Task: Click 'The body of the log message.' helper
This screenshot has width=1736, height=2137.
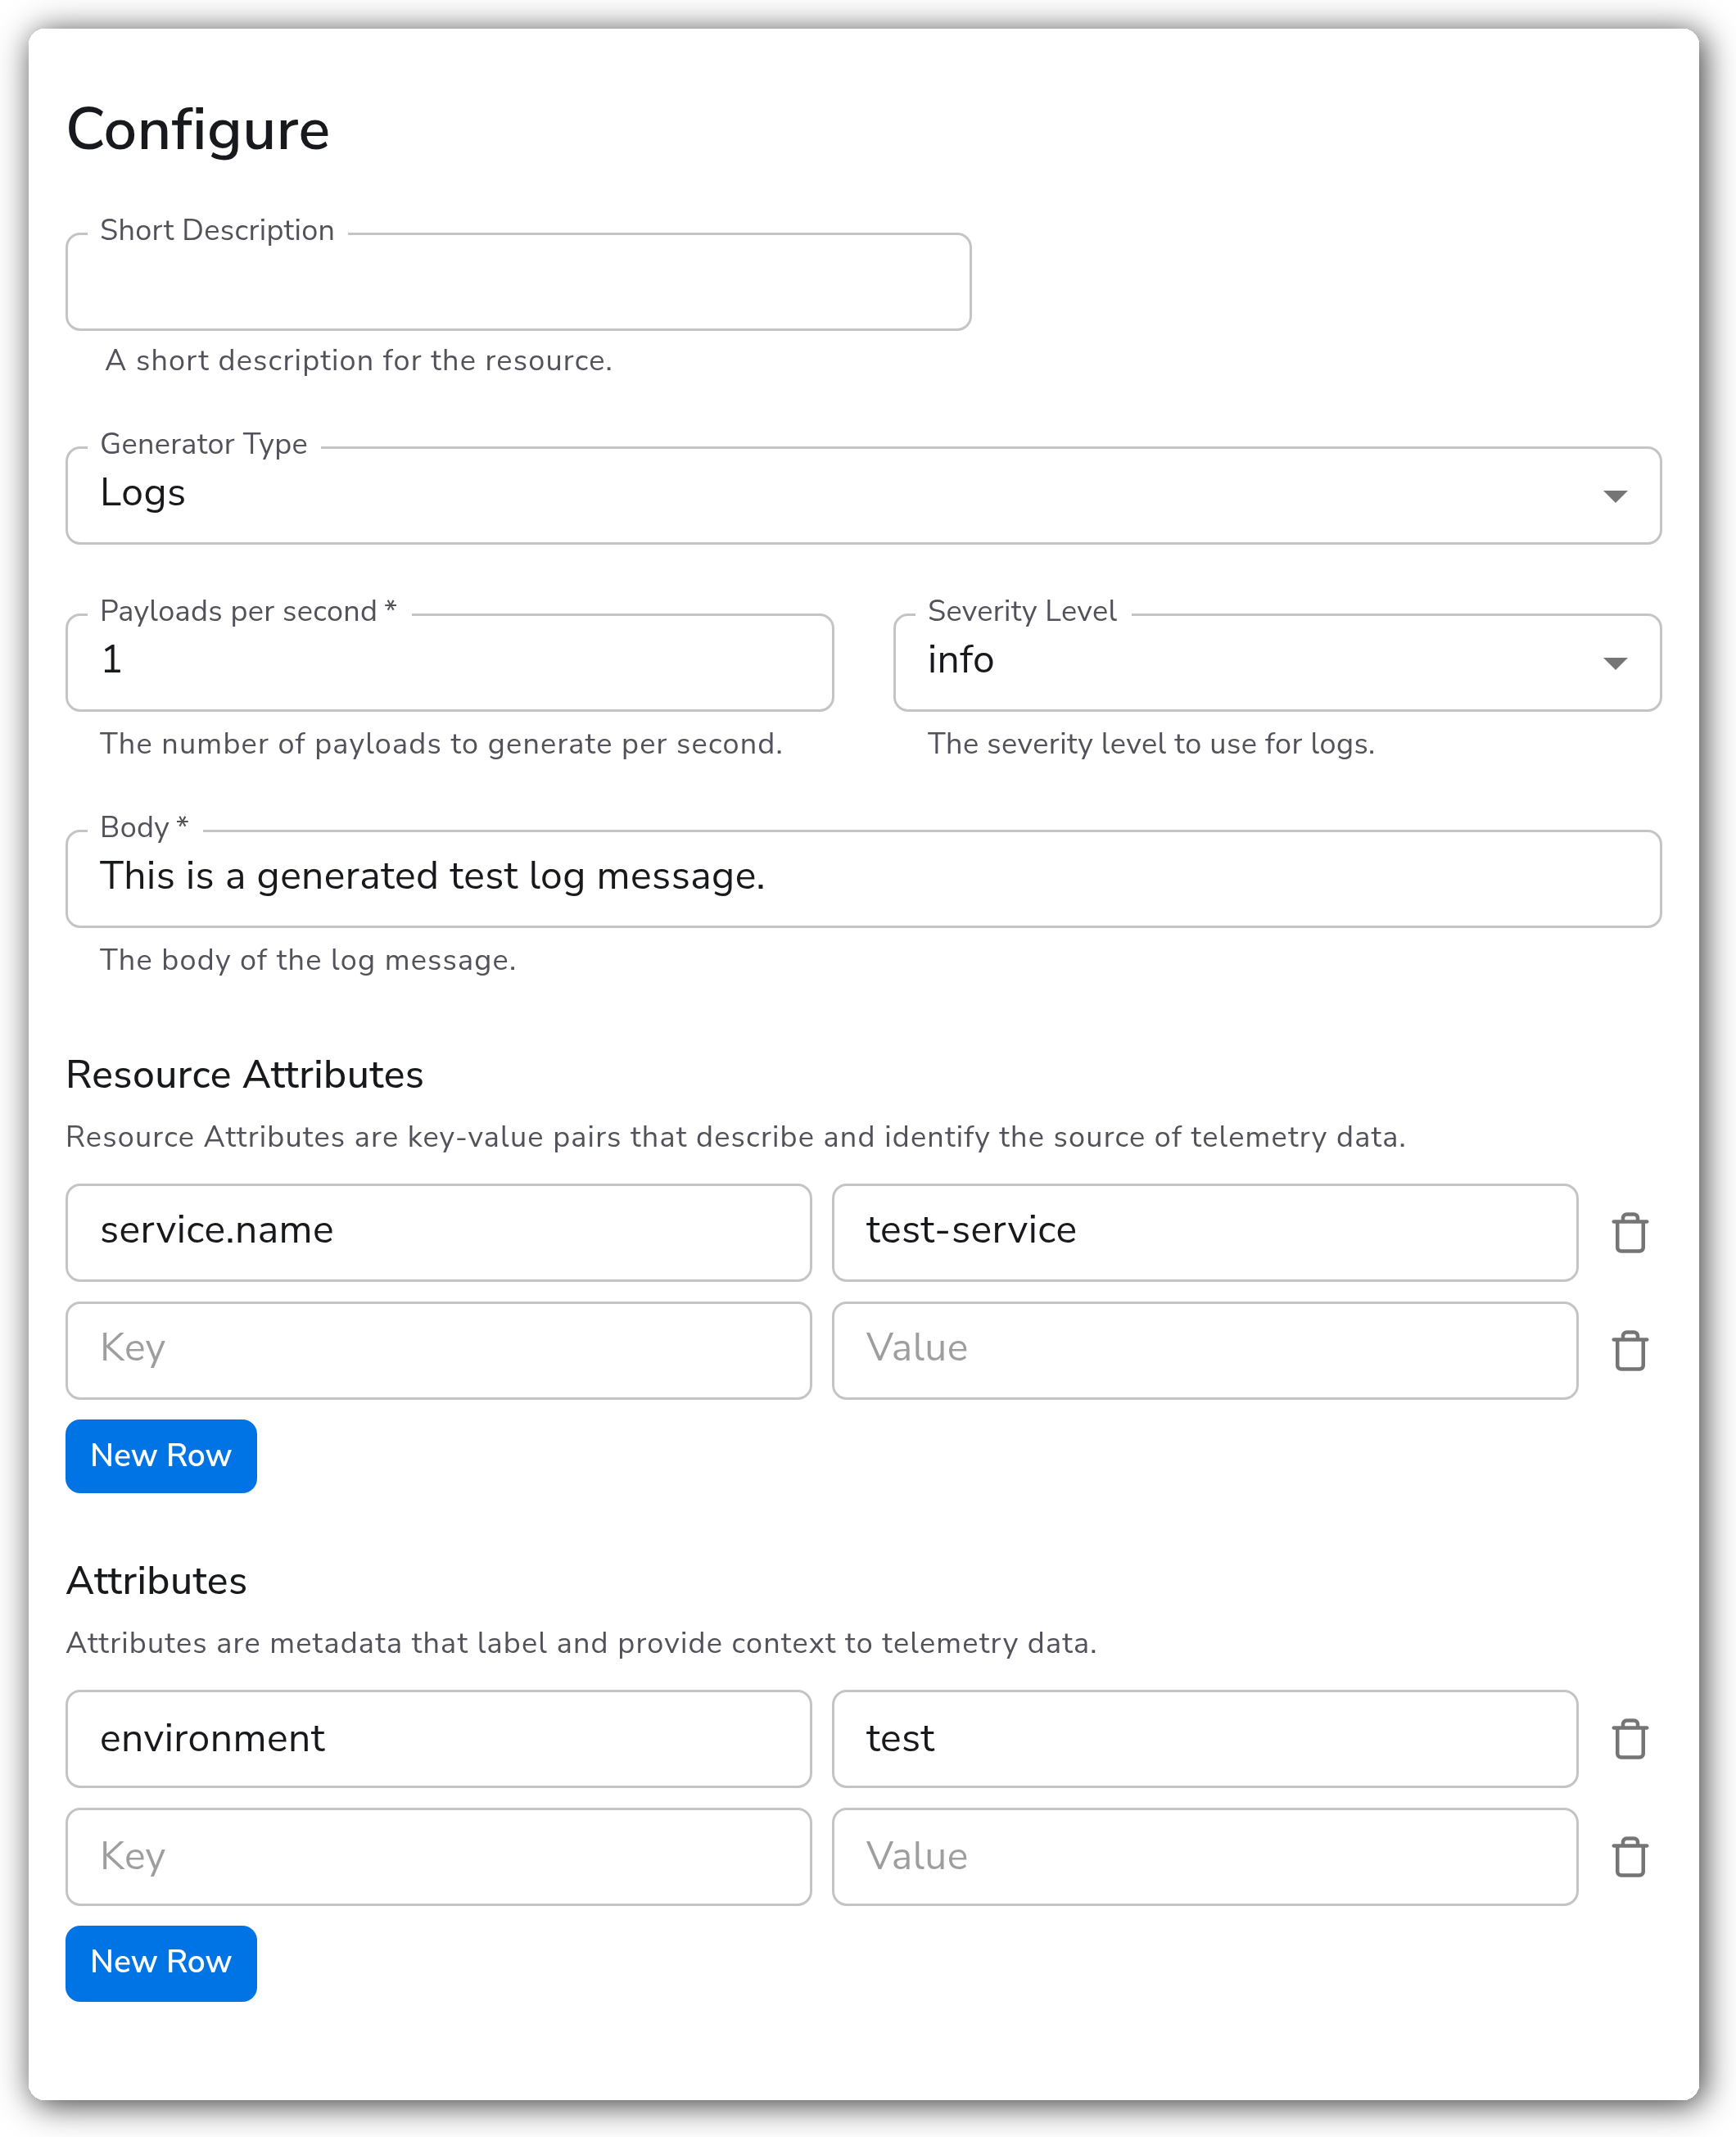Action: [x=308, y=960]
